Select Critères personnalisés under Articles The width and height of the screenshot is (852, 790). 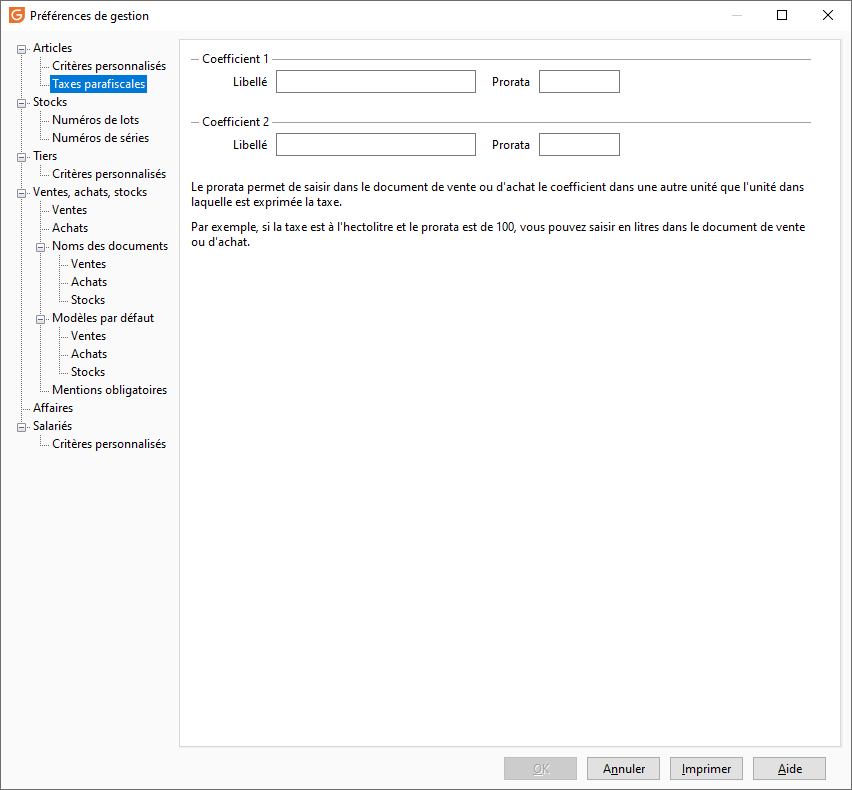109,66
